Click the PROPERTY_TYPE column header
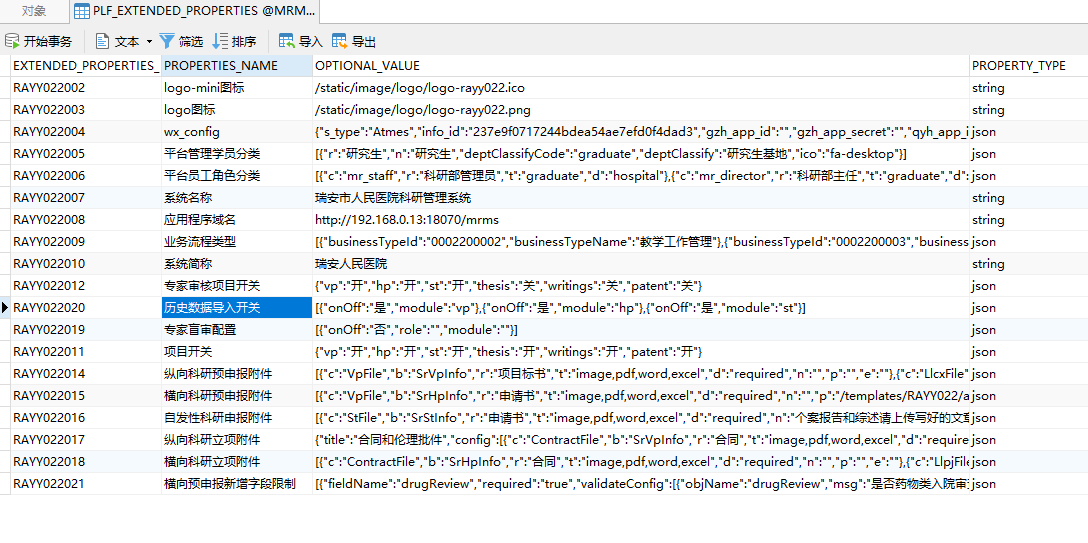The height and width of the screenshot is (543, 1088). coord(1028,66)
